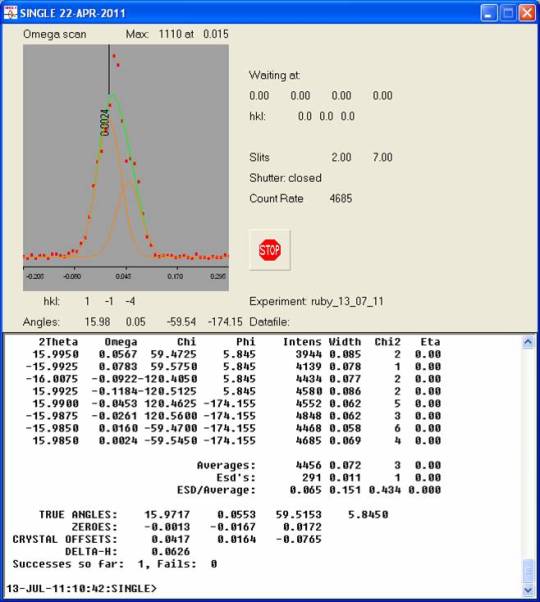Close the SINGLE window

[x=527, y=13]
